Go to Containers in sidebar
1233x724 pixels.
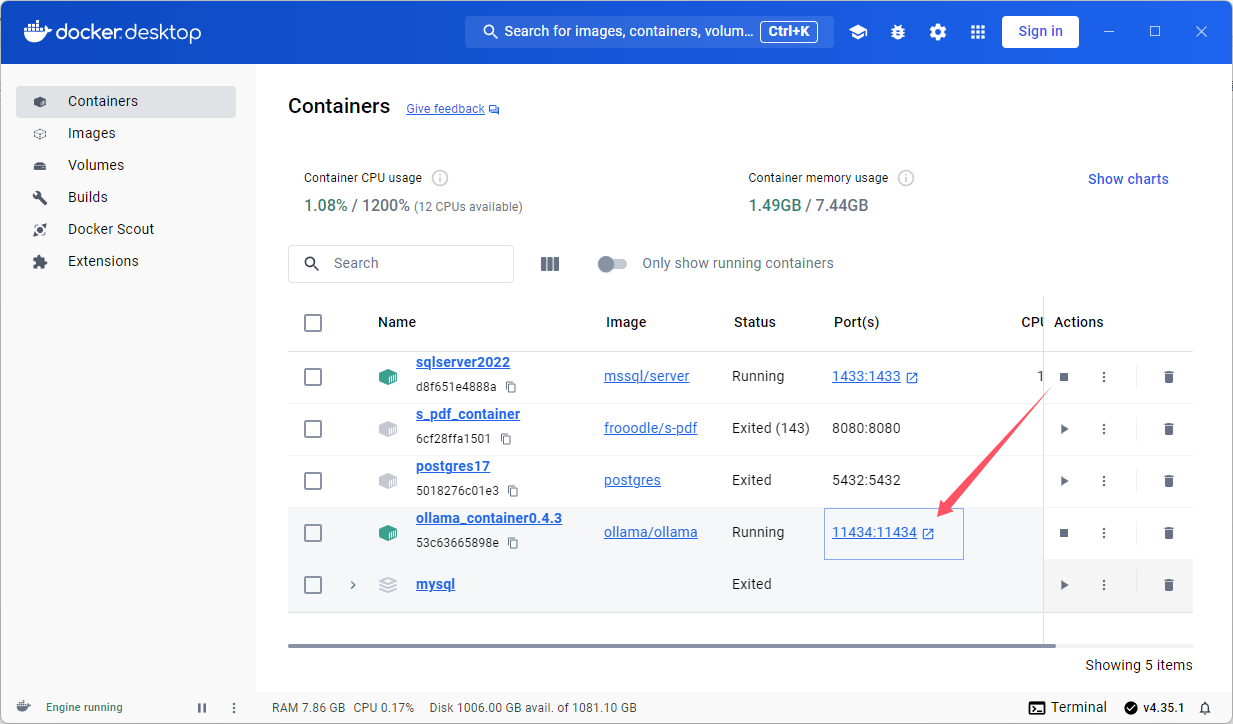pos(126,102)
